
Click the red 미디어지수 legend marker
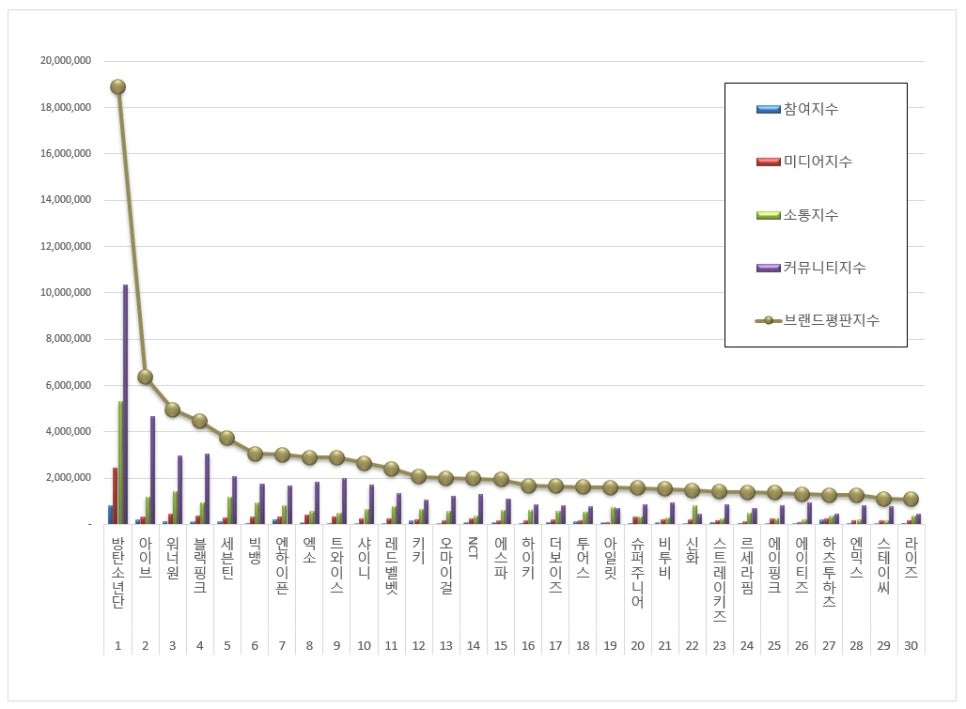click(x=767, y=162)
